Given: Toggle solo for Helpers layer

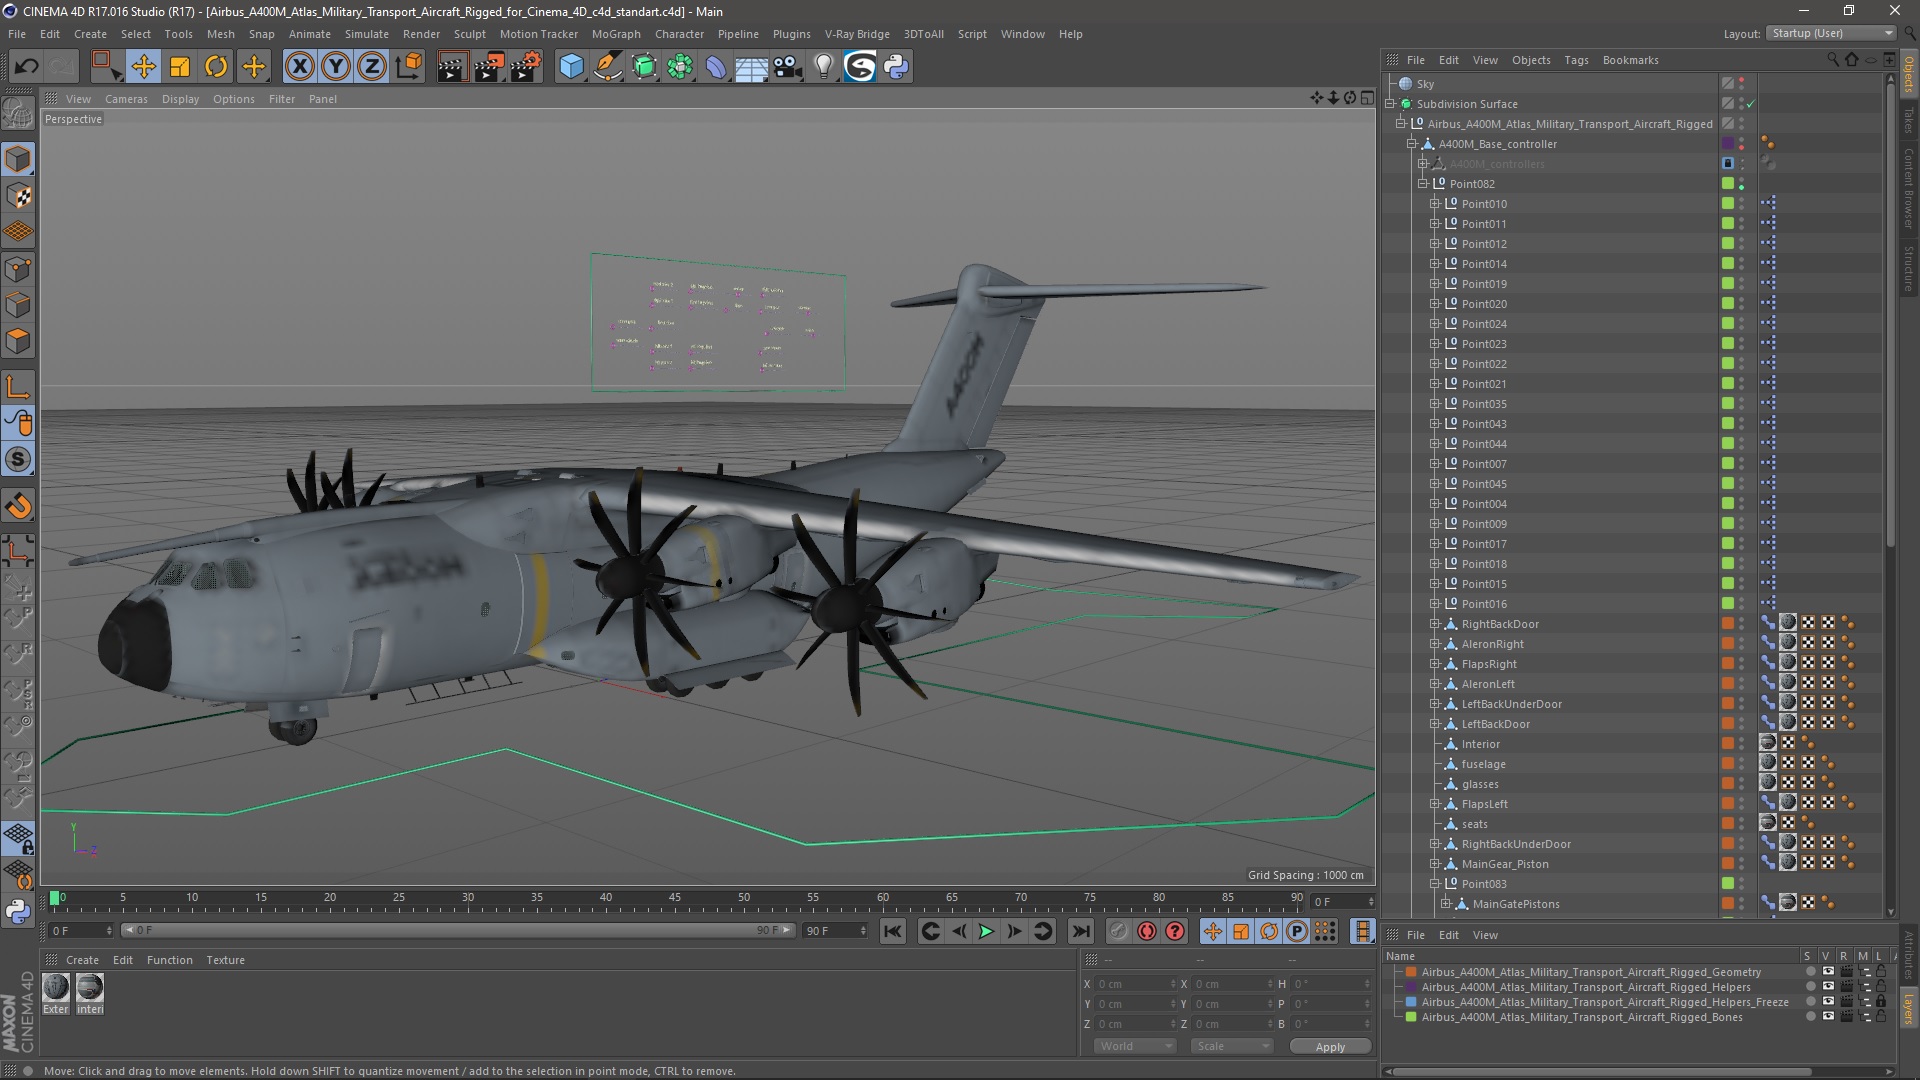Looking at the screenshot, I should point(1810,987).
